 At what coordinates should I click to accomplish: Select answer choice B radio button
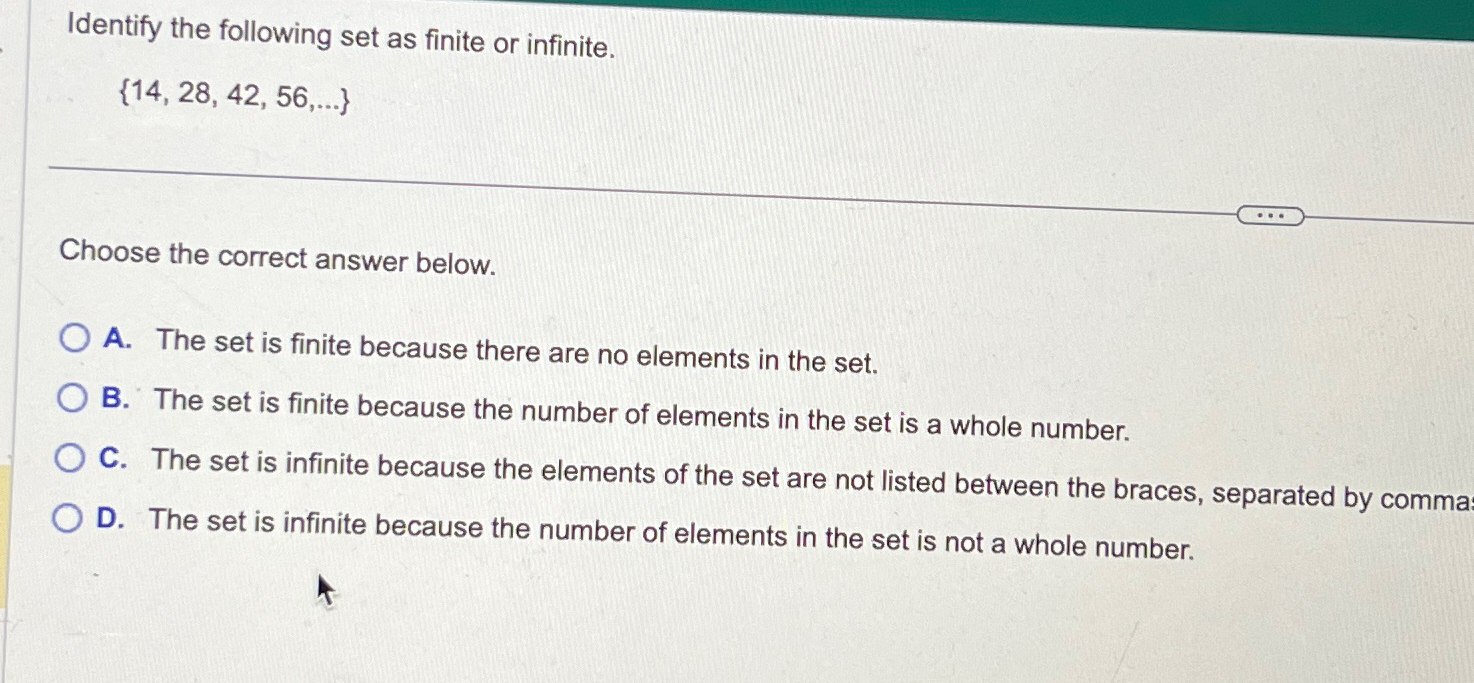click(x=72, y=398)
